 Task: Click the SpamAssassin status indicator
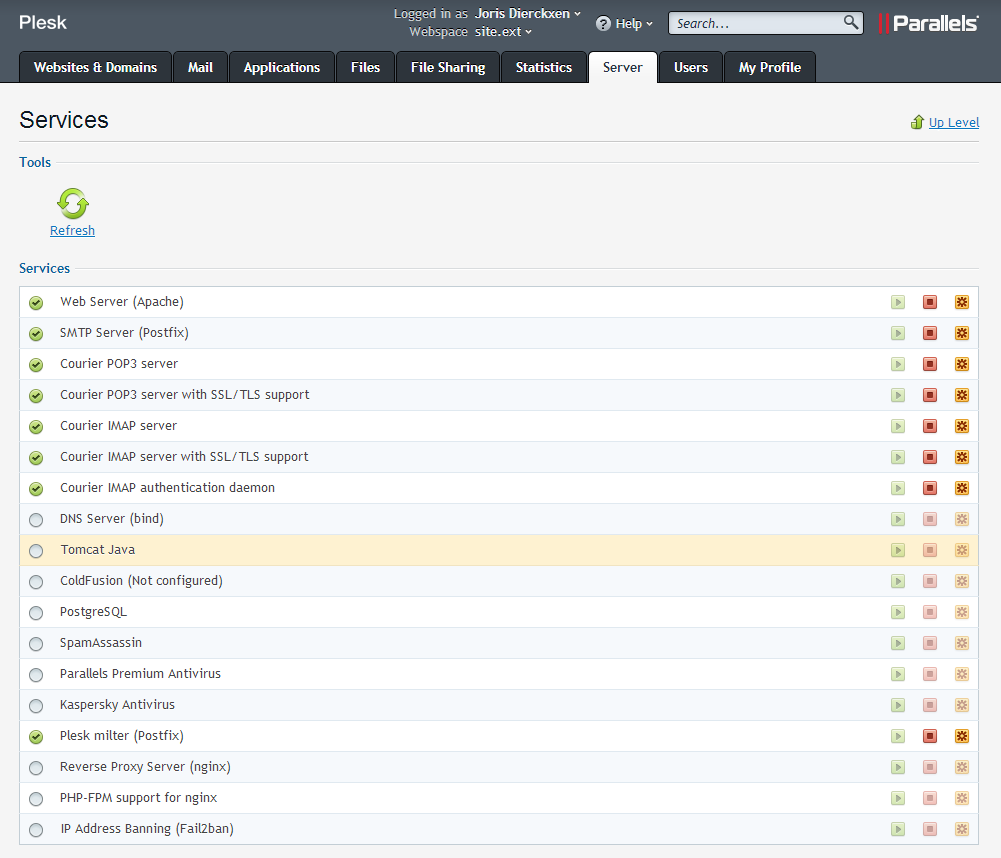pos(36,644)
